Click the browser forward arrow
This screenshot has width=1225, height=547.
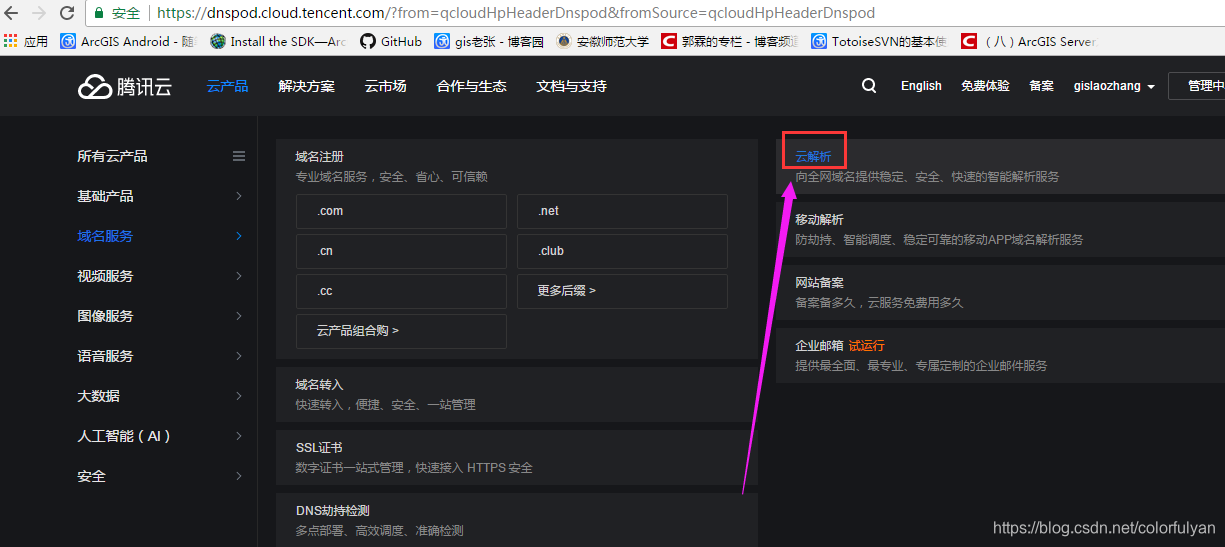tap(39, 13)
